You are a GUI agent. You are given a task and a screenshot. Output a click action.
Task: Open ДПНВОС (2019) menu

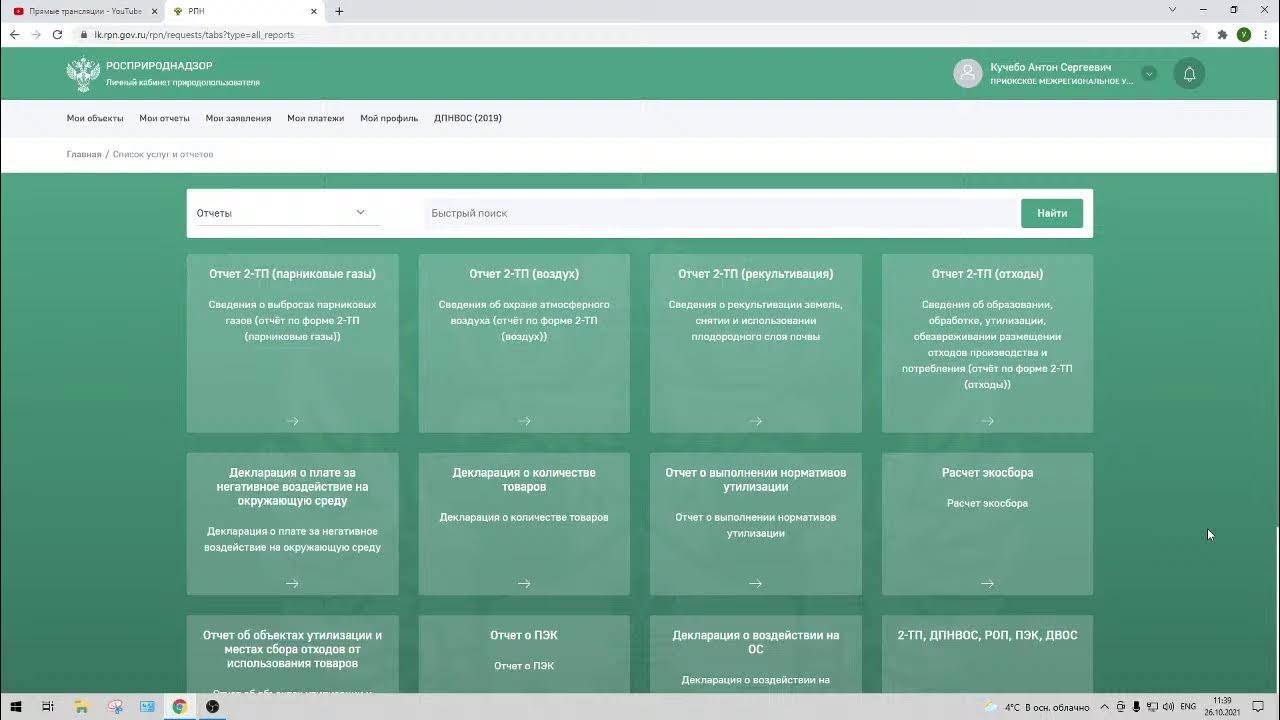pyautogui.click(x=468, y=118)
